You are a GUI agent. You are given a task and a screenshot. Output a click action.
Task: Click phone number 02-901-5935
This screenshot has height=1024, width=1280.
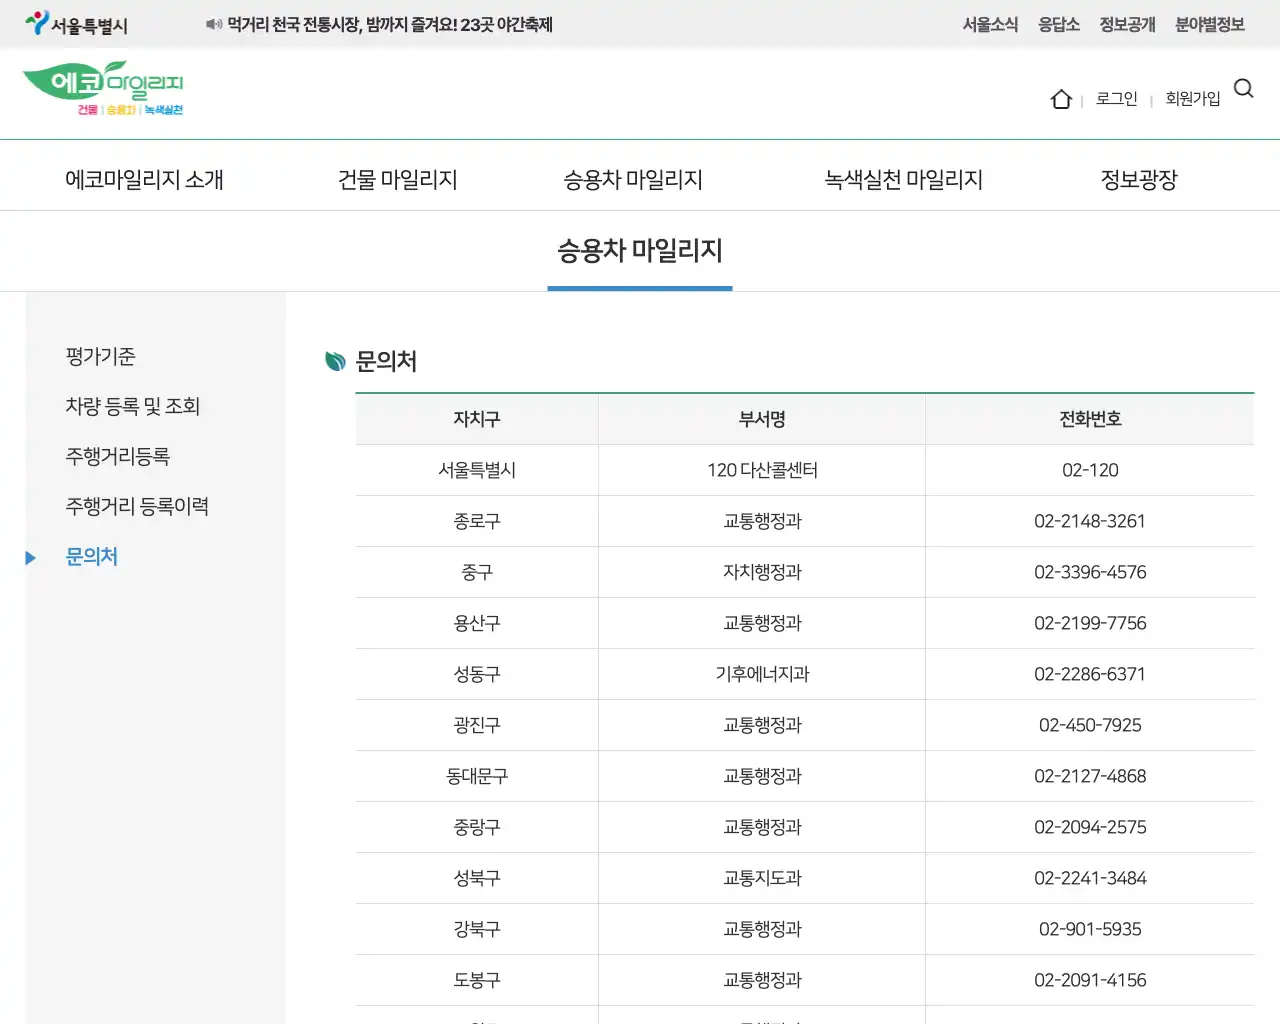tap(1090, 929)
